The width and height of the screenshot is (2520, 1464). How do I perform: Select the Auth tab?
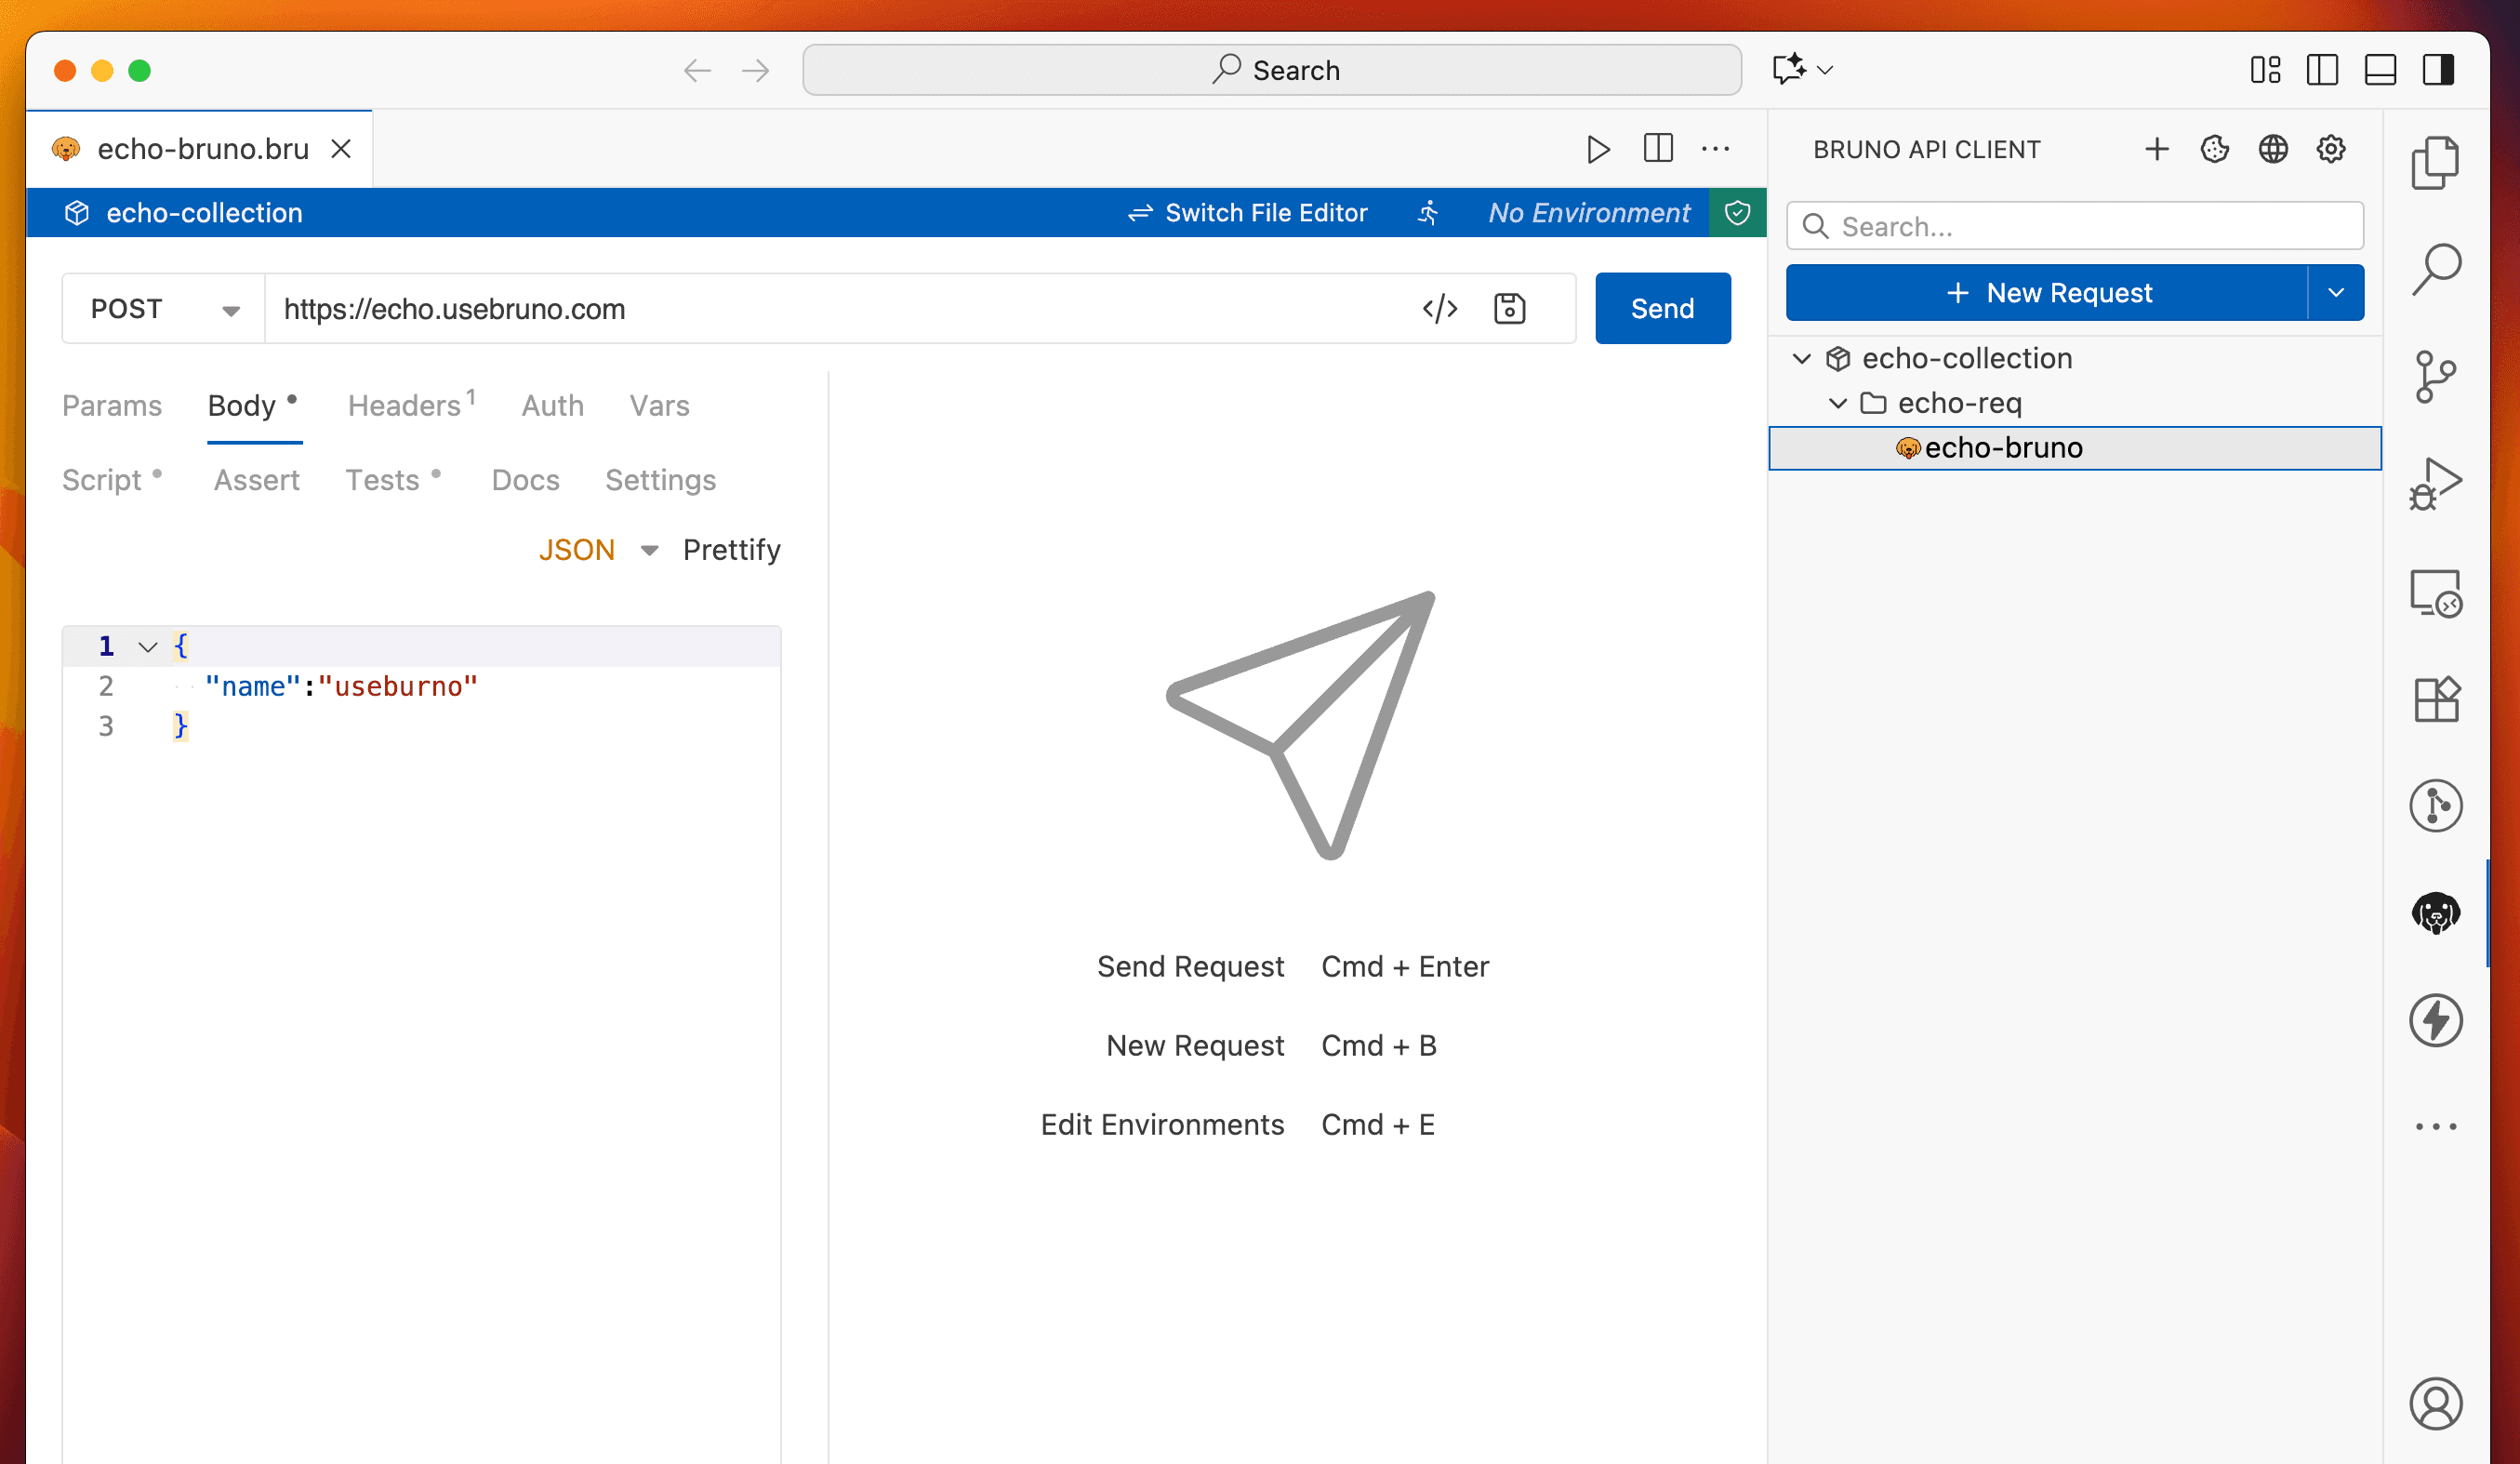pyautogui.click(x=552, y=405)
